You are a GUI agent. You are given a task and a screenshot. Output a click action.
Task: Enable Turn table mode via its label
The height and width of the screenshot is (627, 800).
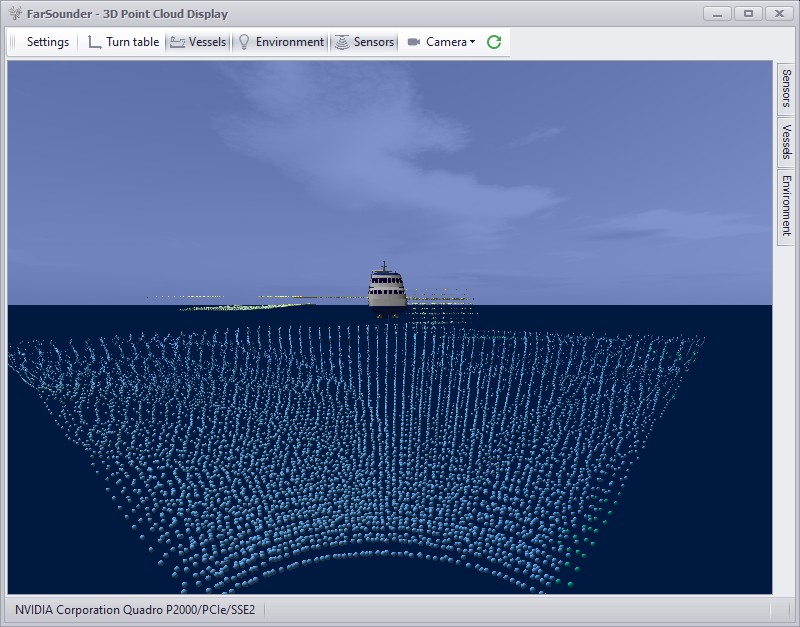tap(132, 42)
